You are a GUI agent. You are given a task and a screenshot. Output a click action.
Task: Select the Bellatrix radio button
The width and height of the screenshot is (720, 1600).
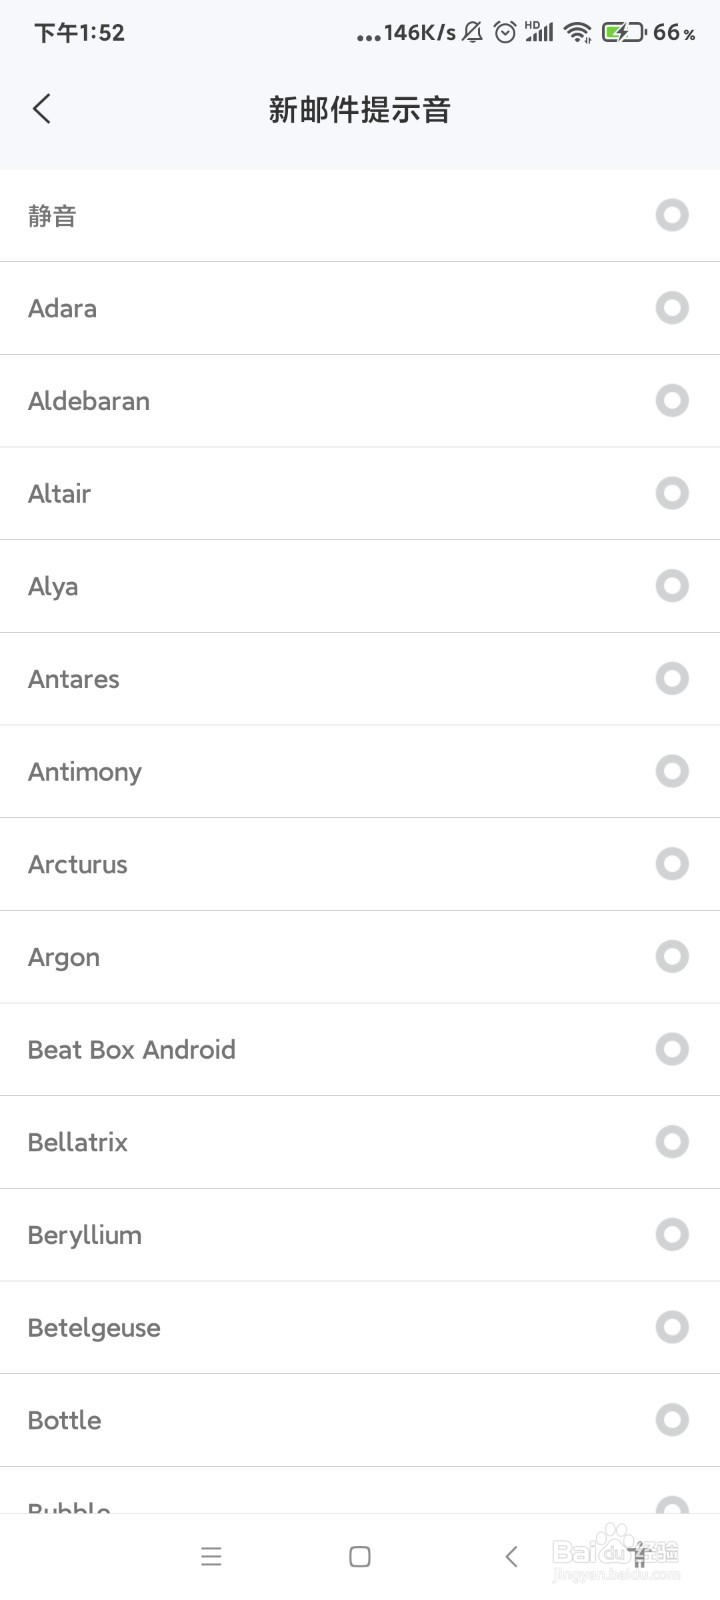(x=672, y=1142)
